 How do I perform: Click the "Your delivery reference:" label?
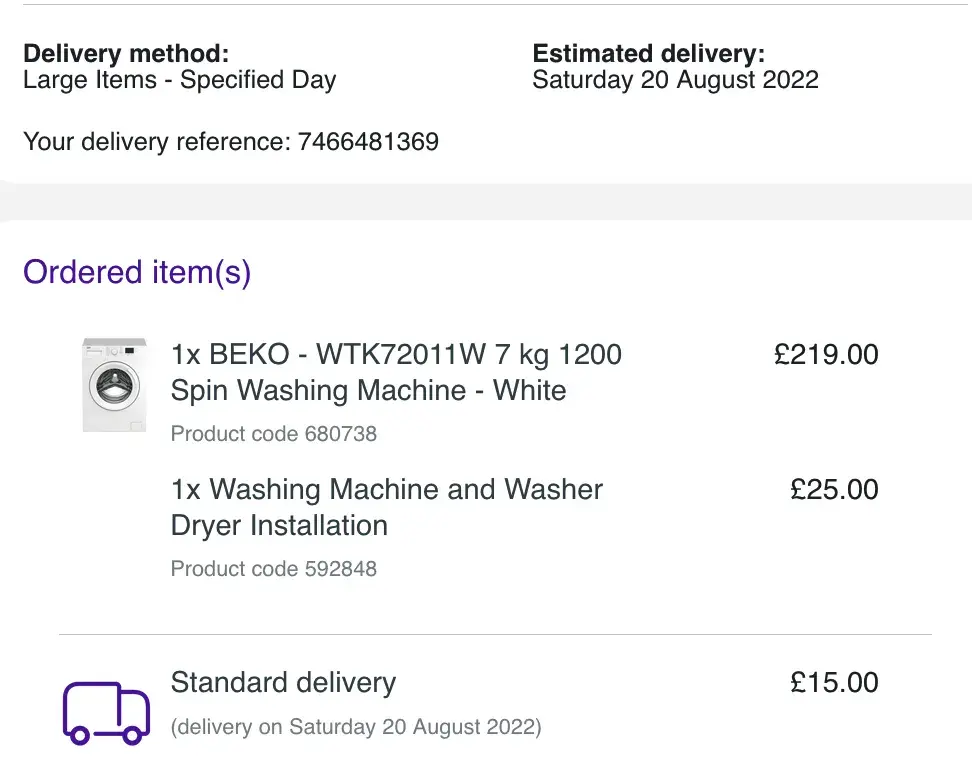pyautogui.click(x=157, y=141)
